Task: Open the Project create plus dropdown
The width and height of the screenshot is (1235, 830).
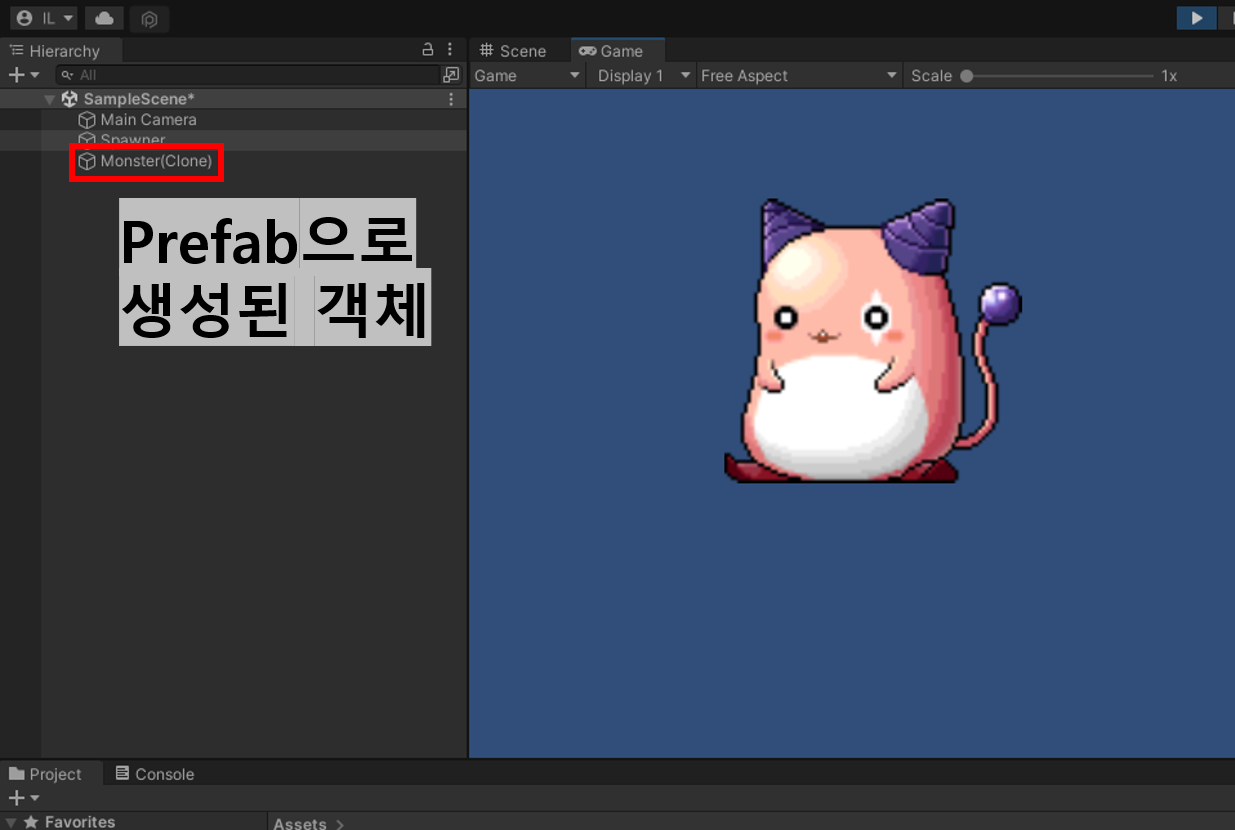Action: pyautogui.click(x=23, y=798)
